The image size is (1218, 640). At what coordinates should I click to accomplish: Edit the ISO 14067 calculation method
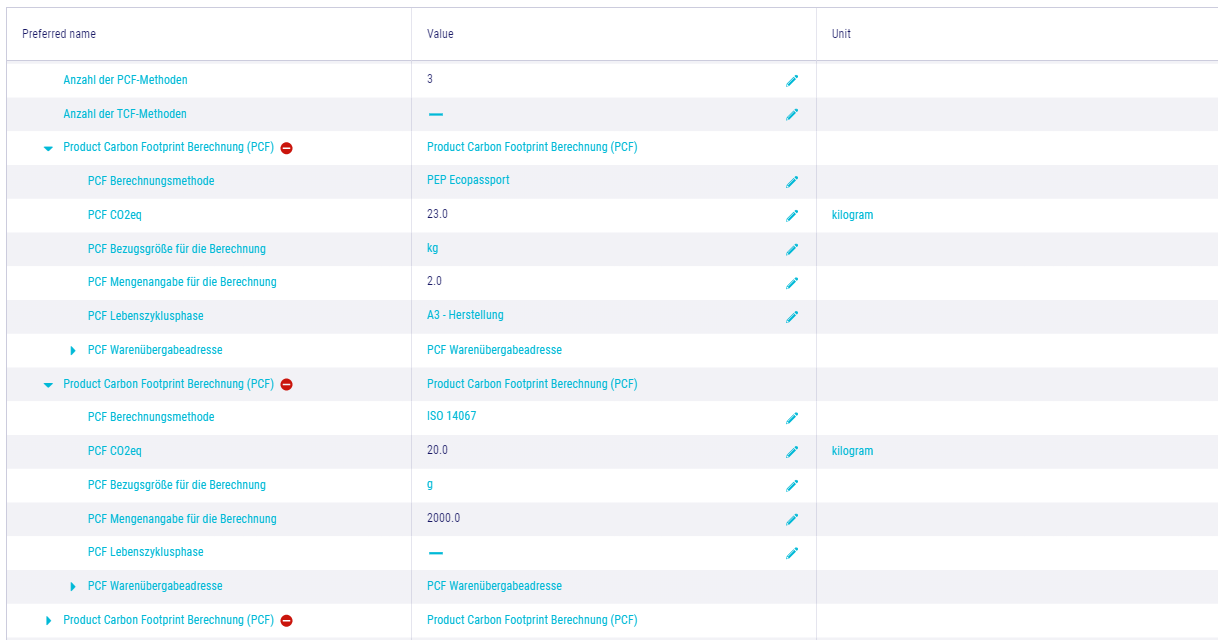coord(792,418)
